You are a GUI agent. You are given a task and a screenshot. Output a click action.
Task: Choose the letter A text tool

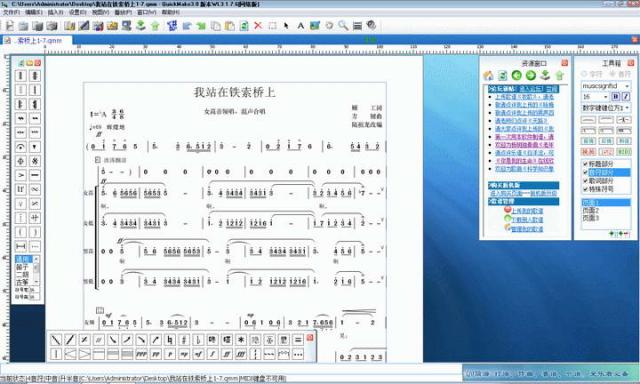pyautogui.click(x=300, y=26)
